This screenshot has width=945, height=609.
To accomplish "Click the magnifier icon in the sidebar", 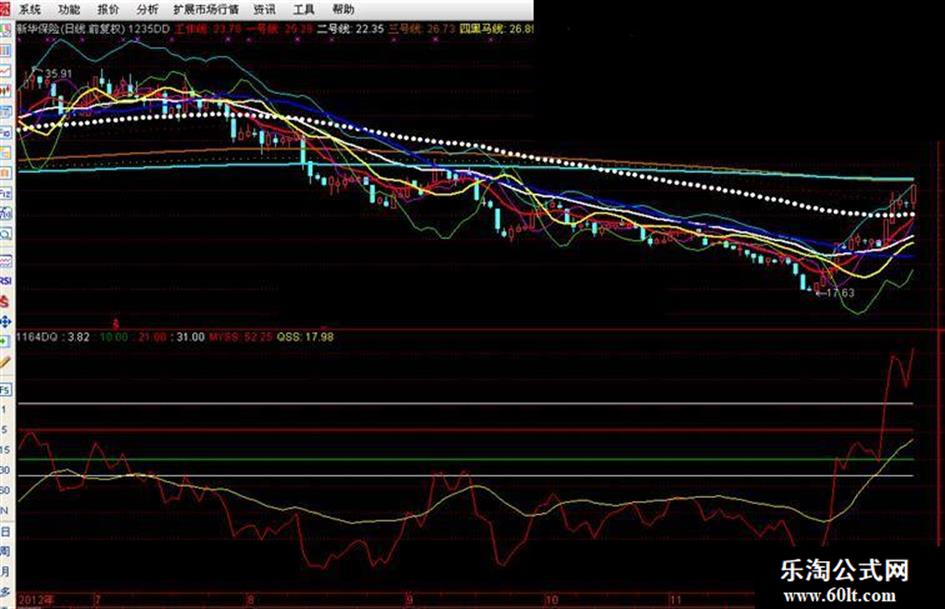I will [x=5, y=234].
